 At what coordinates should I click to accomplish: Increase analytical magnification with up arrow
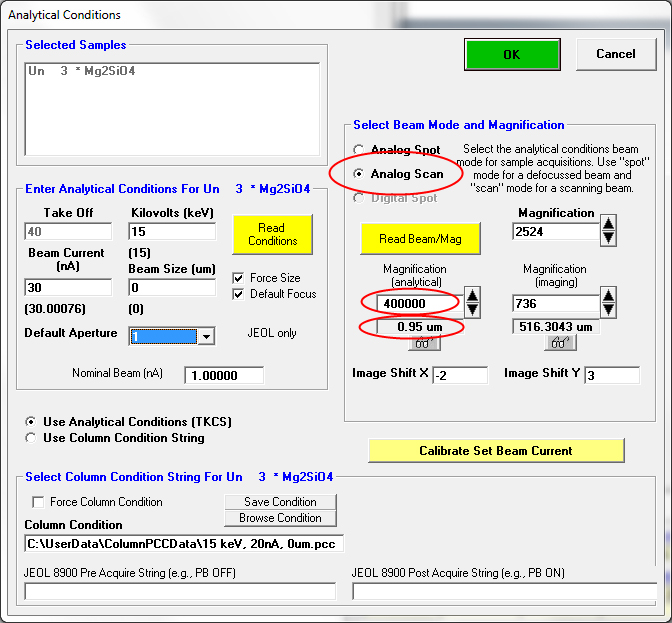[x=472, y=295]
